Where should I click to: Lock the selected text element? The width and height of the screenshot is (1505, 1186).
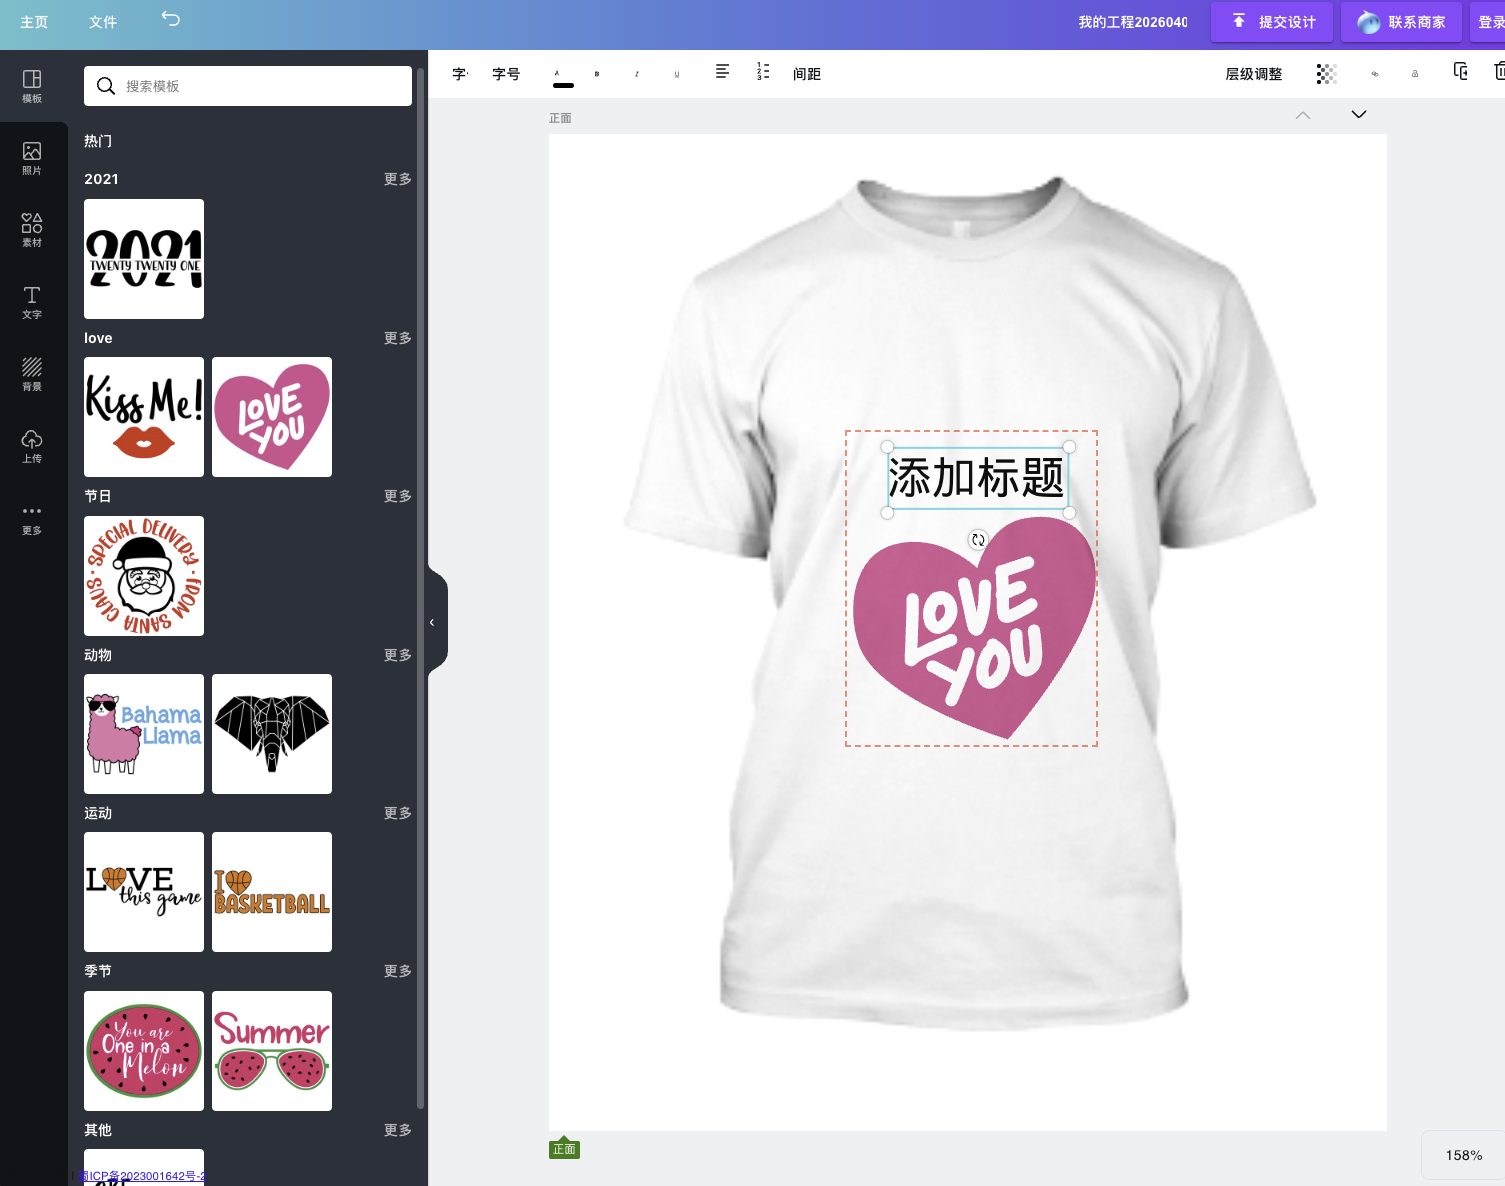pyautogui.click(x=1414, y=73)
